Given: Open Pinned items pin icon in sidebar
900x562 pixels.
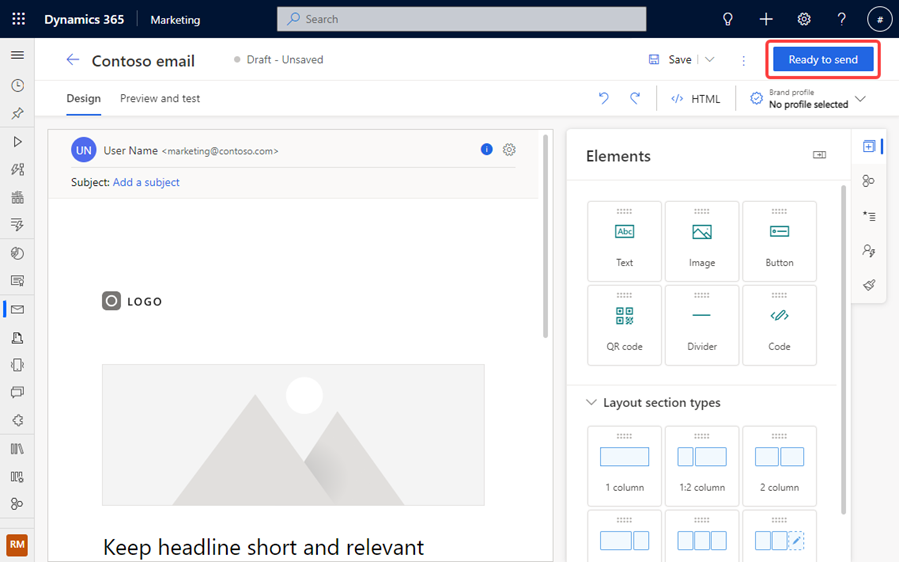Looking at the screenshot, I should (17, 113).
